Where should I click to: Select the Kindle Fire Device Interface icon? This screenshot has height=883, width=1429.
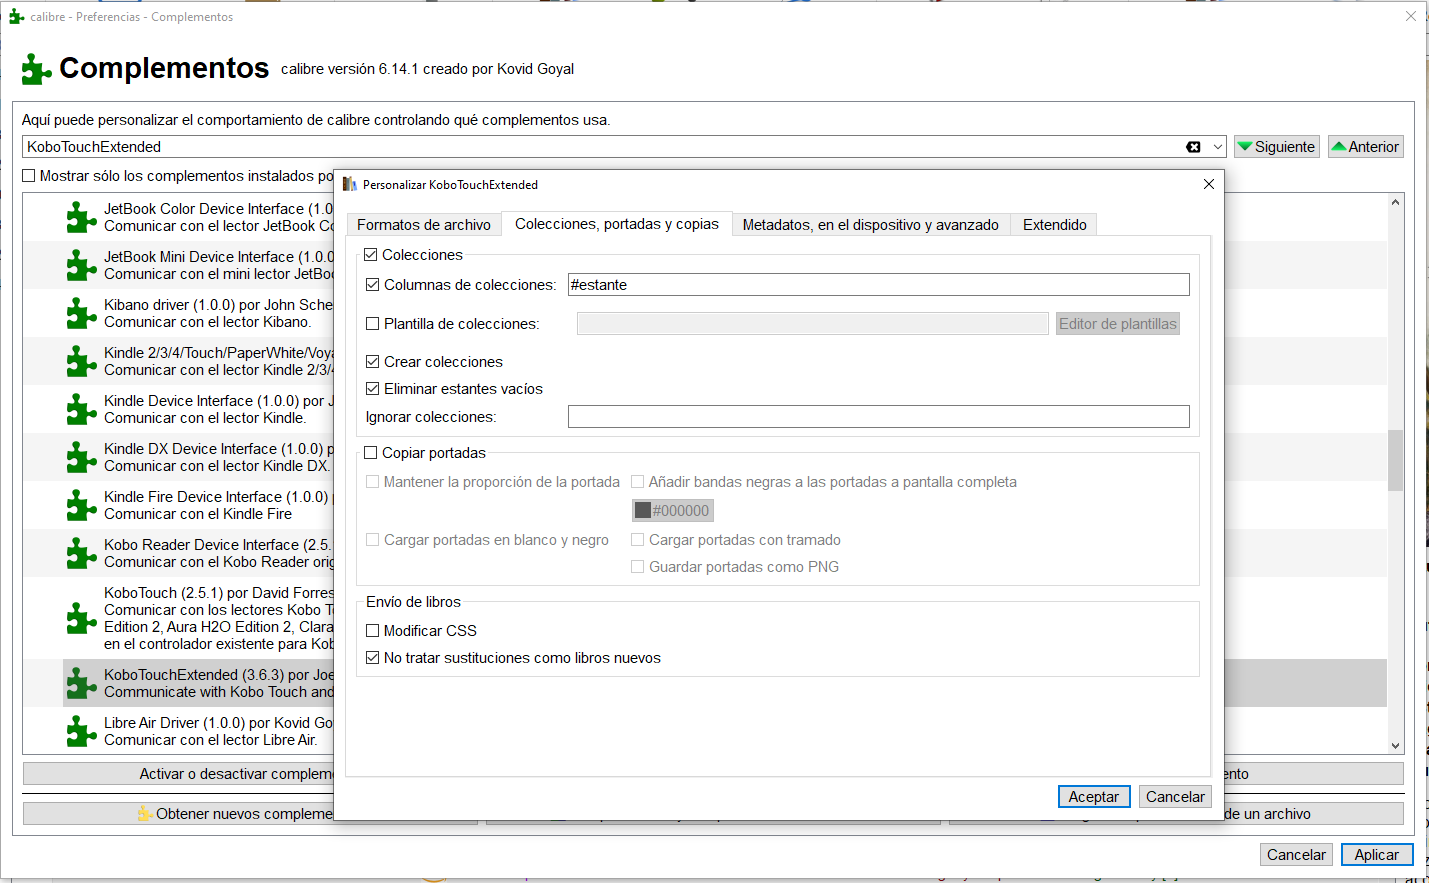click(81, 505)
